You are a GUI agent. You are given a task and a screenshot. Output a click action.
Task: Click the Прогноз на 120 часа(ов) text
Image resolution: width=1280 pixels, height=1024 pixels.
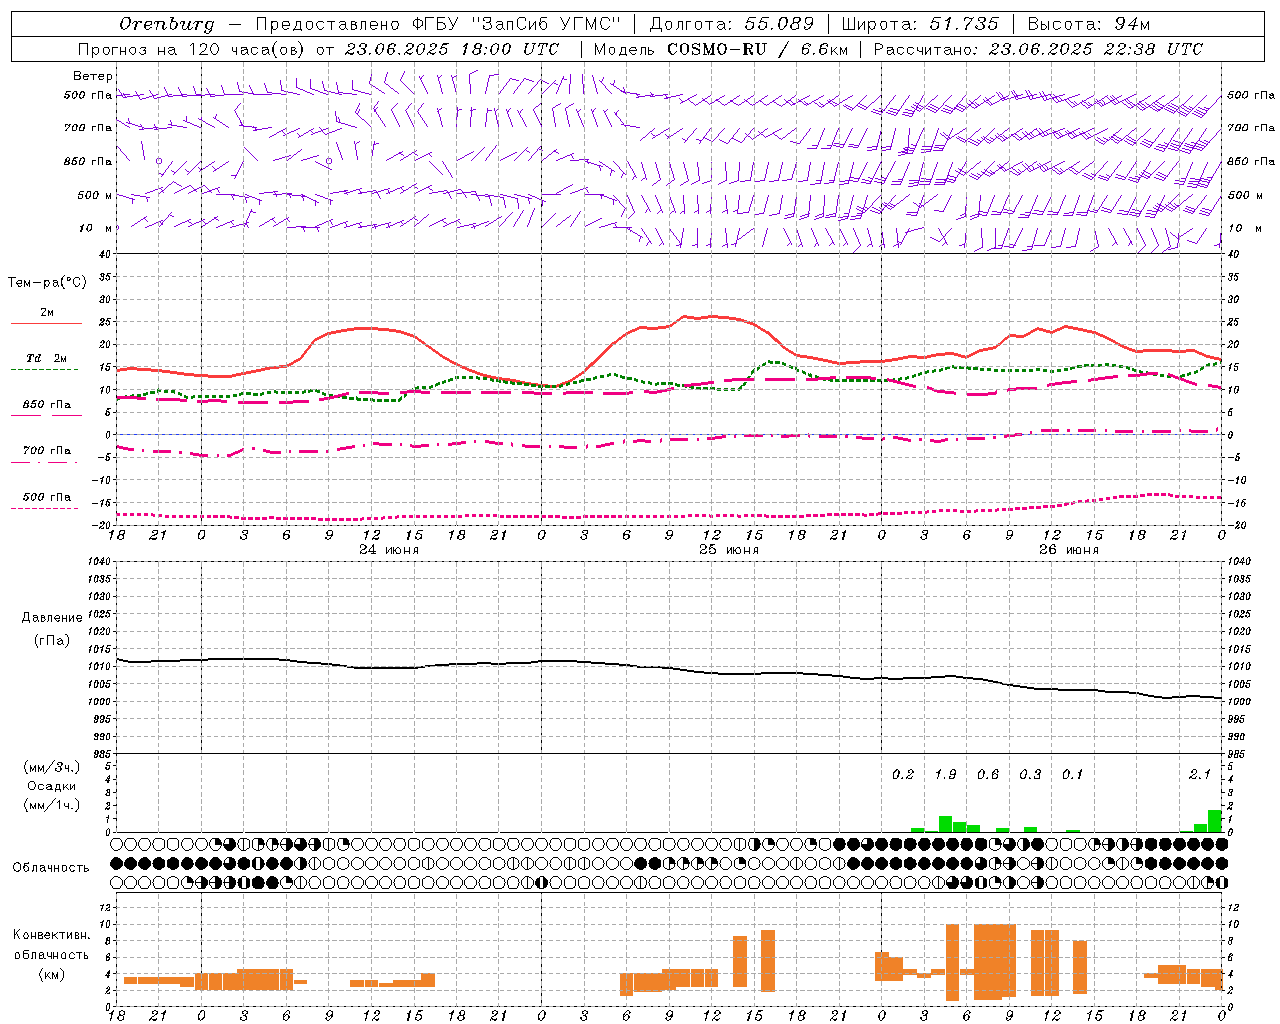(x=192, y=49)
